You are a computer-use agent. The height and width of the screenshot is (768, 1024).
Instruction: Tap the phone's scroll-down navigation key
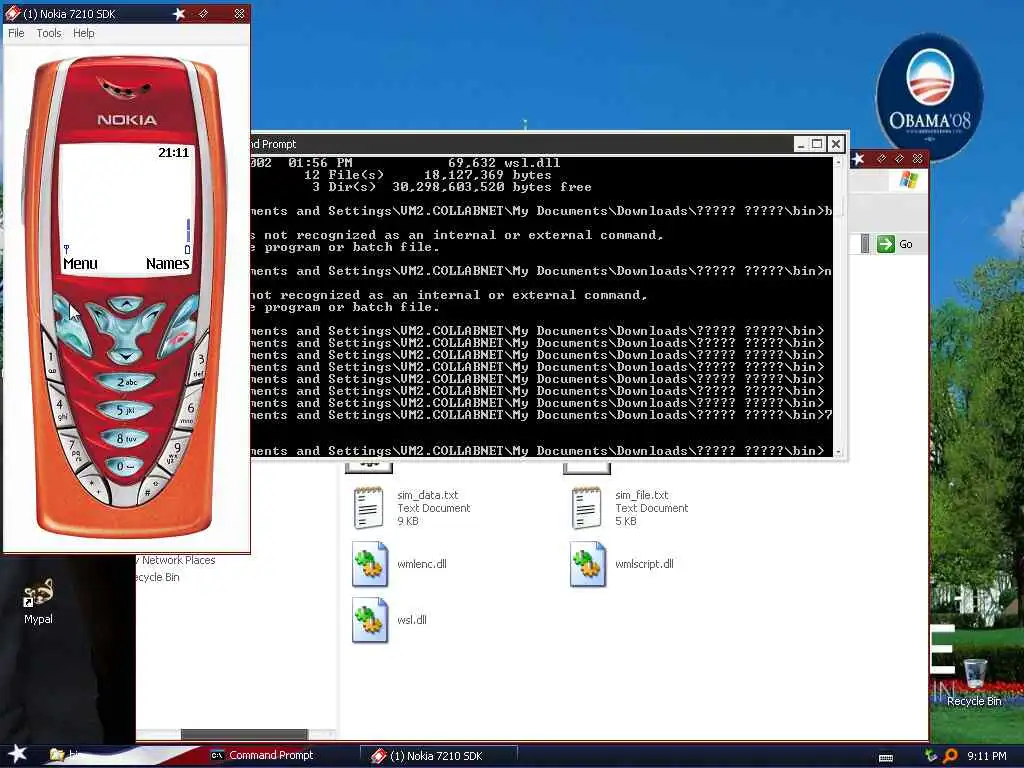tap(125, 355)
